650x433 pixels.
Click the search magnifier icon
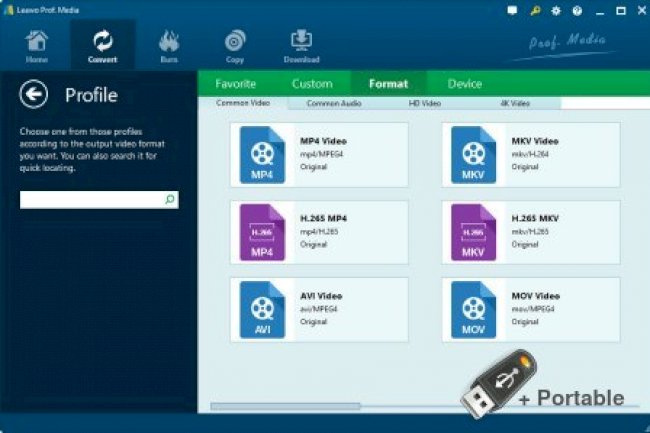(170, 200)
